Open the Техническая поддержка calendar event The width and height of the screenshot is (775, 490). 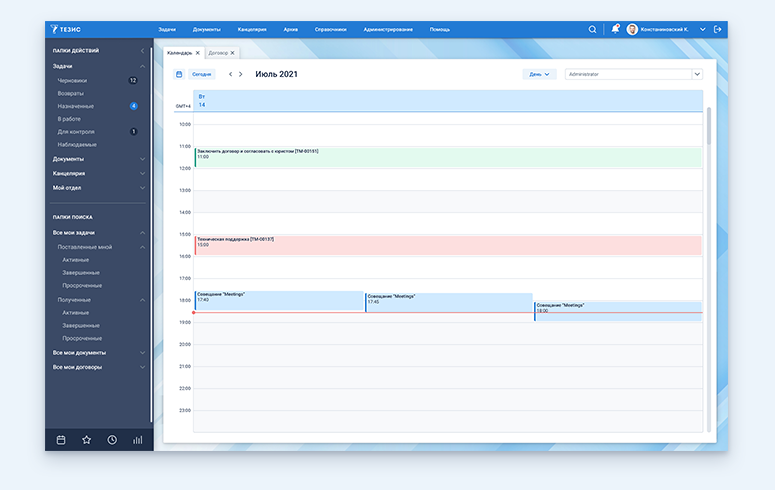[447, 245]
